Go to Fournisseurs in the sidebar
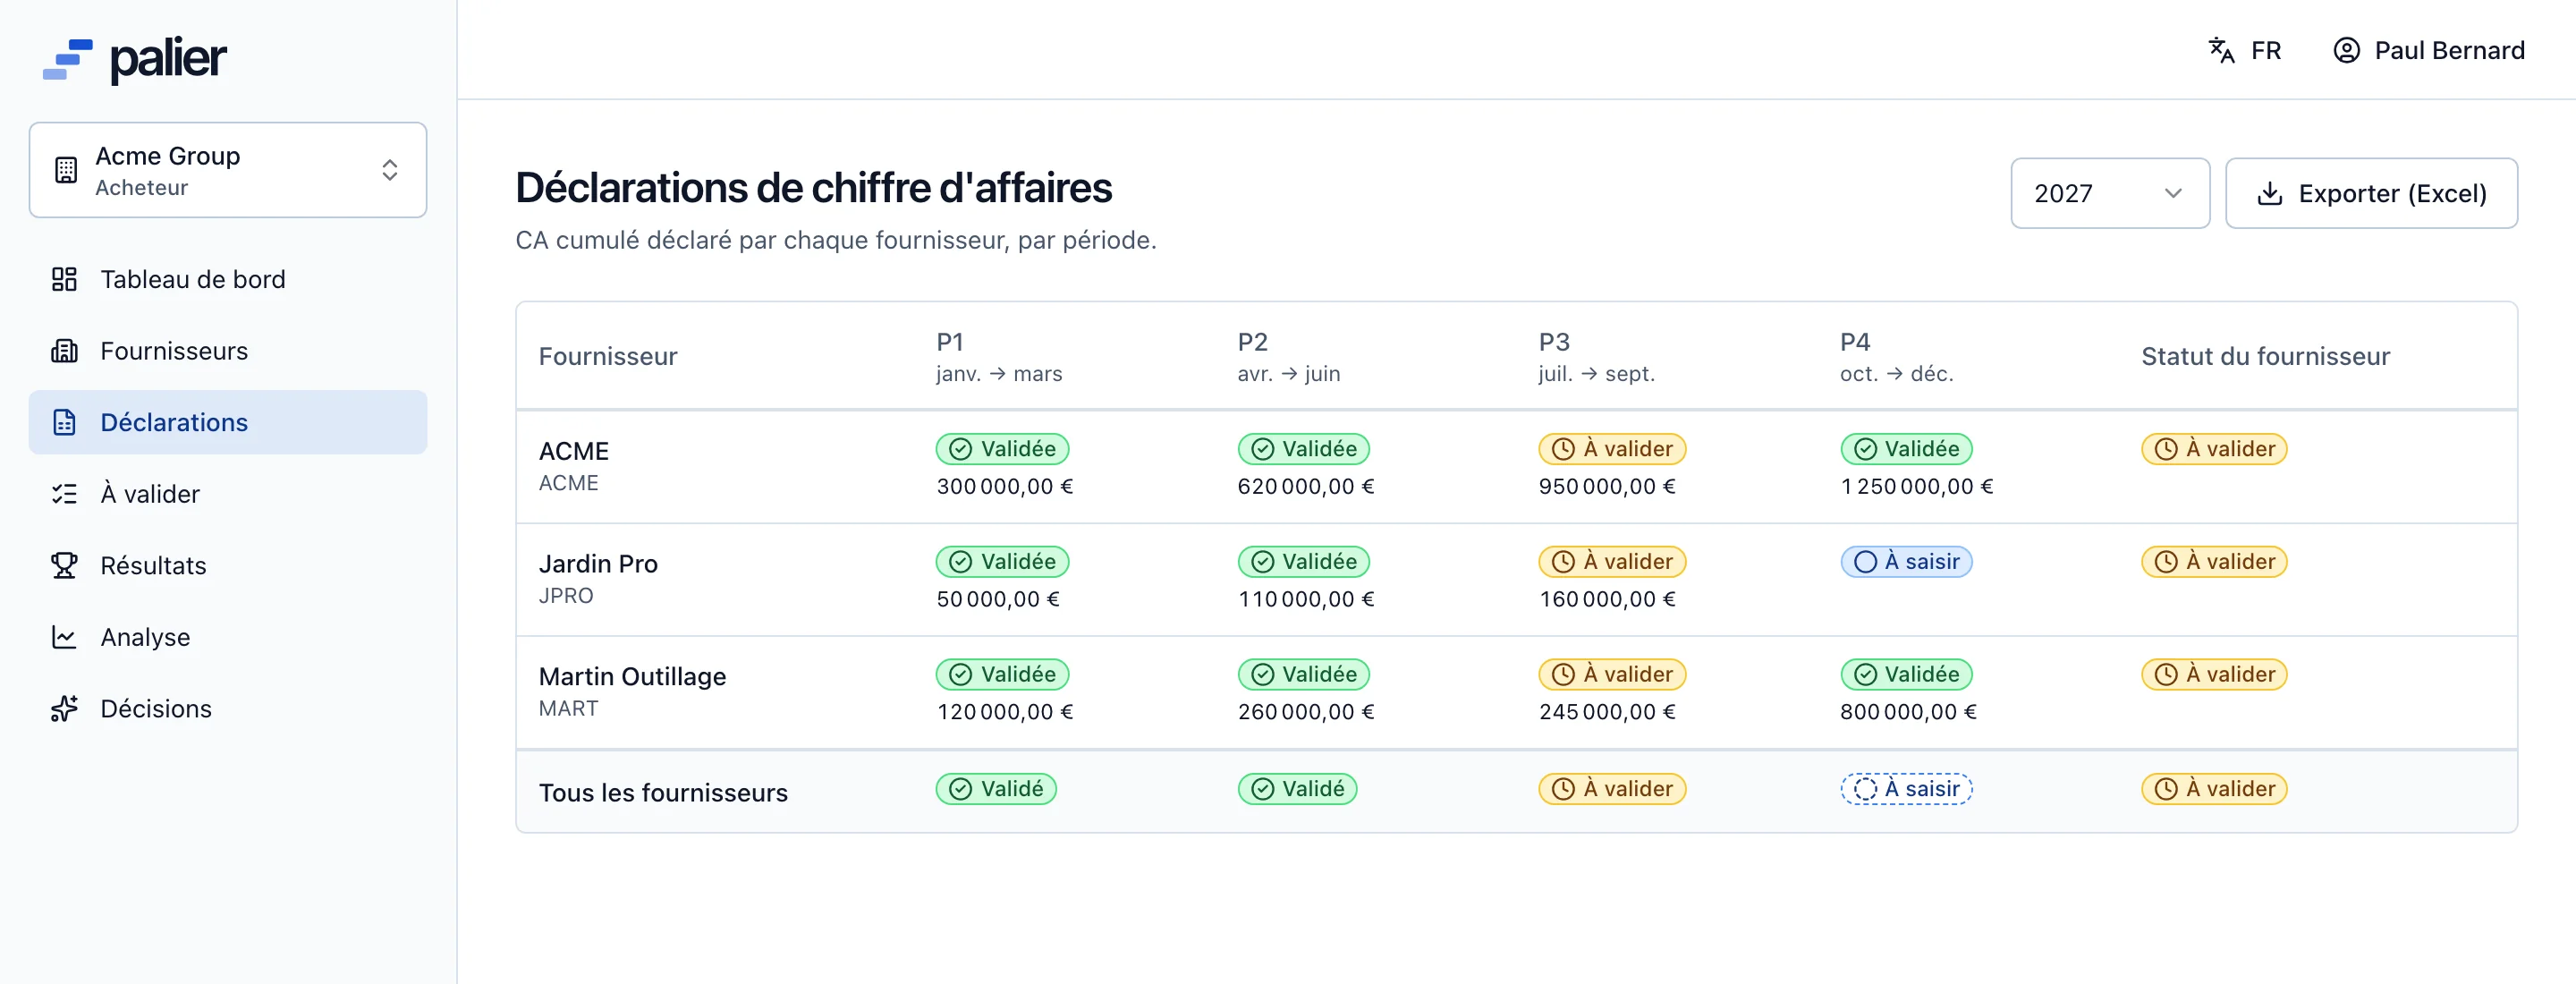The height and width of the screenshot is (984, 2576). tap(228, 351)
